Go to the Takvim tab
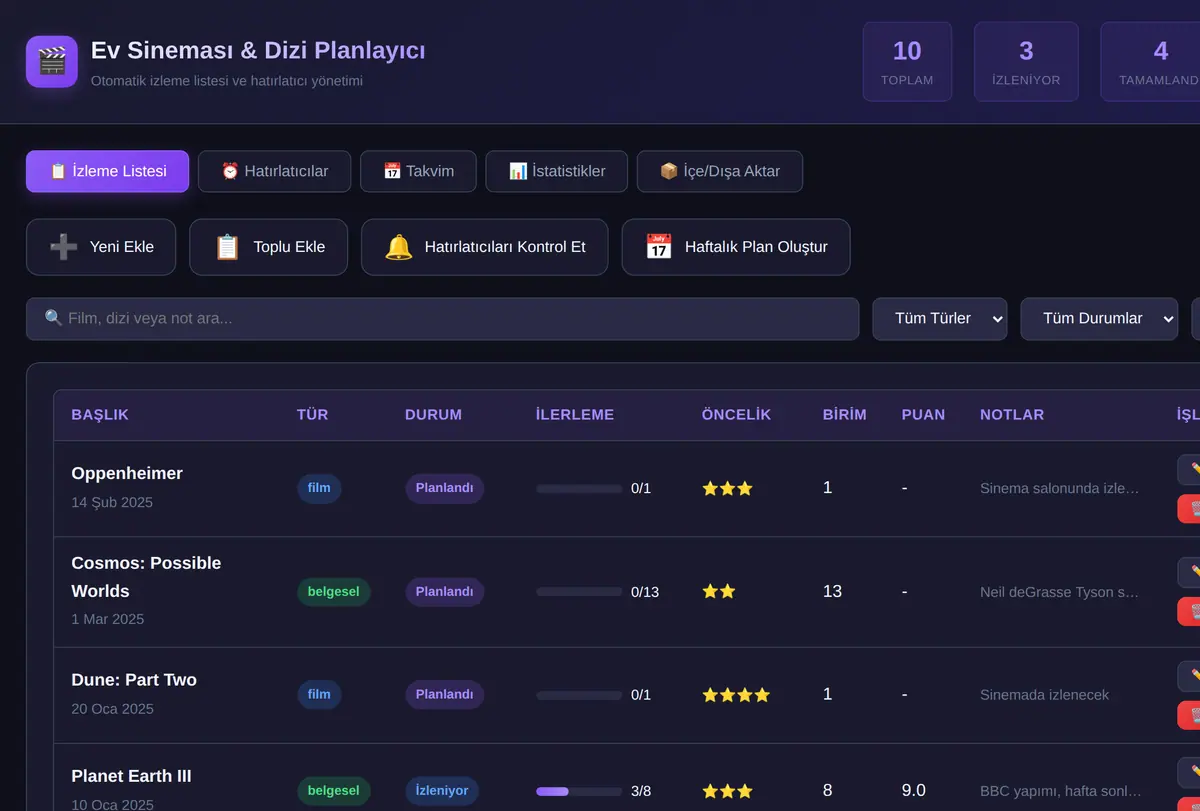The image size is (1200, 811). 418,171
